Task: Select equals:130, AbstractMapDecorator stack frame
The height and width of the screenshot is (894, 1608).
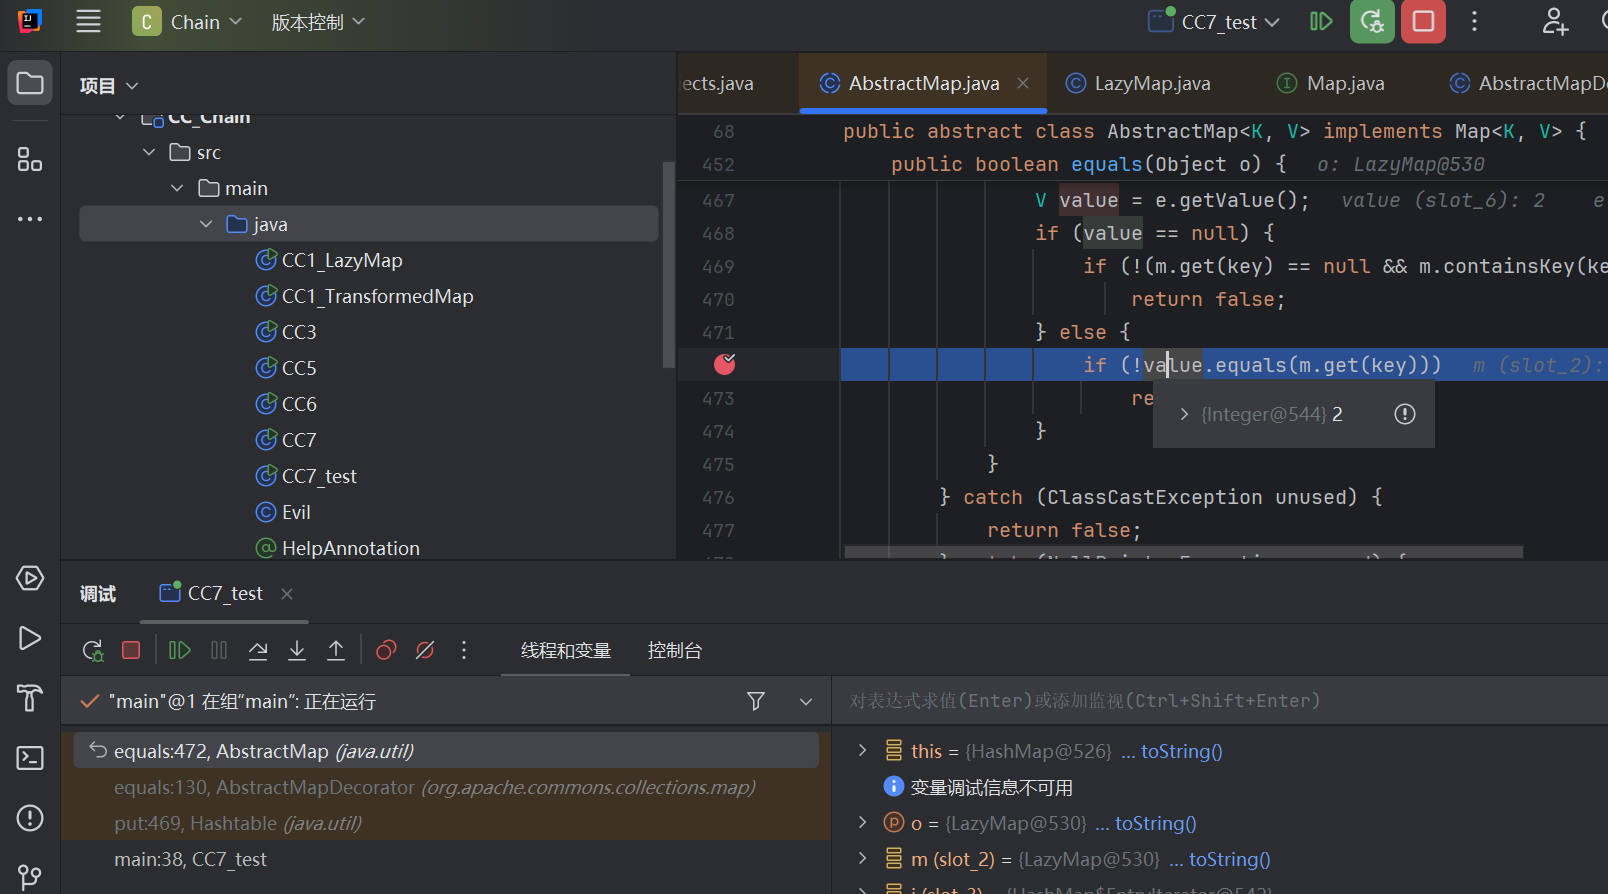Action: click(x=446, y=787)
